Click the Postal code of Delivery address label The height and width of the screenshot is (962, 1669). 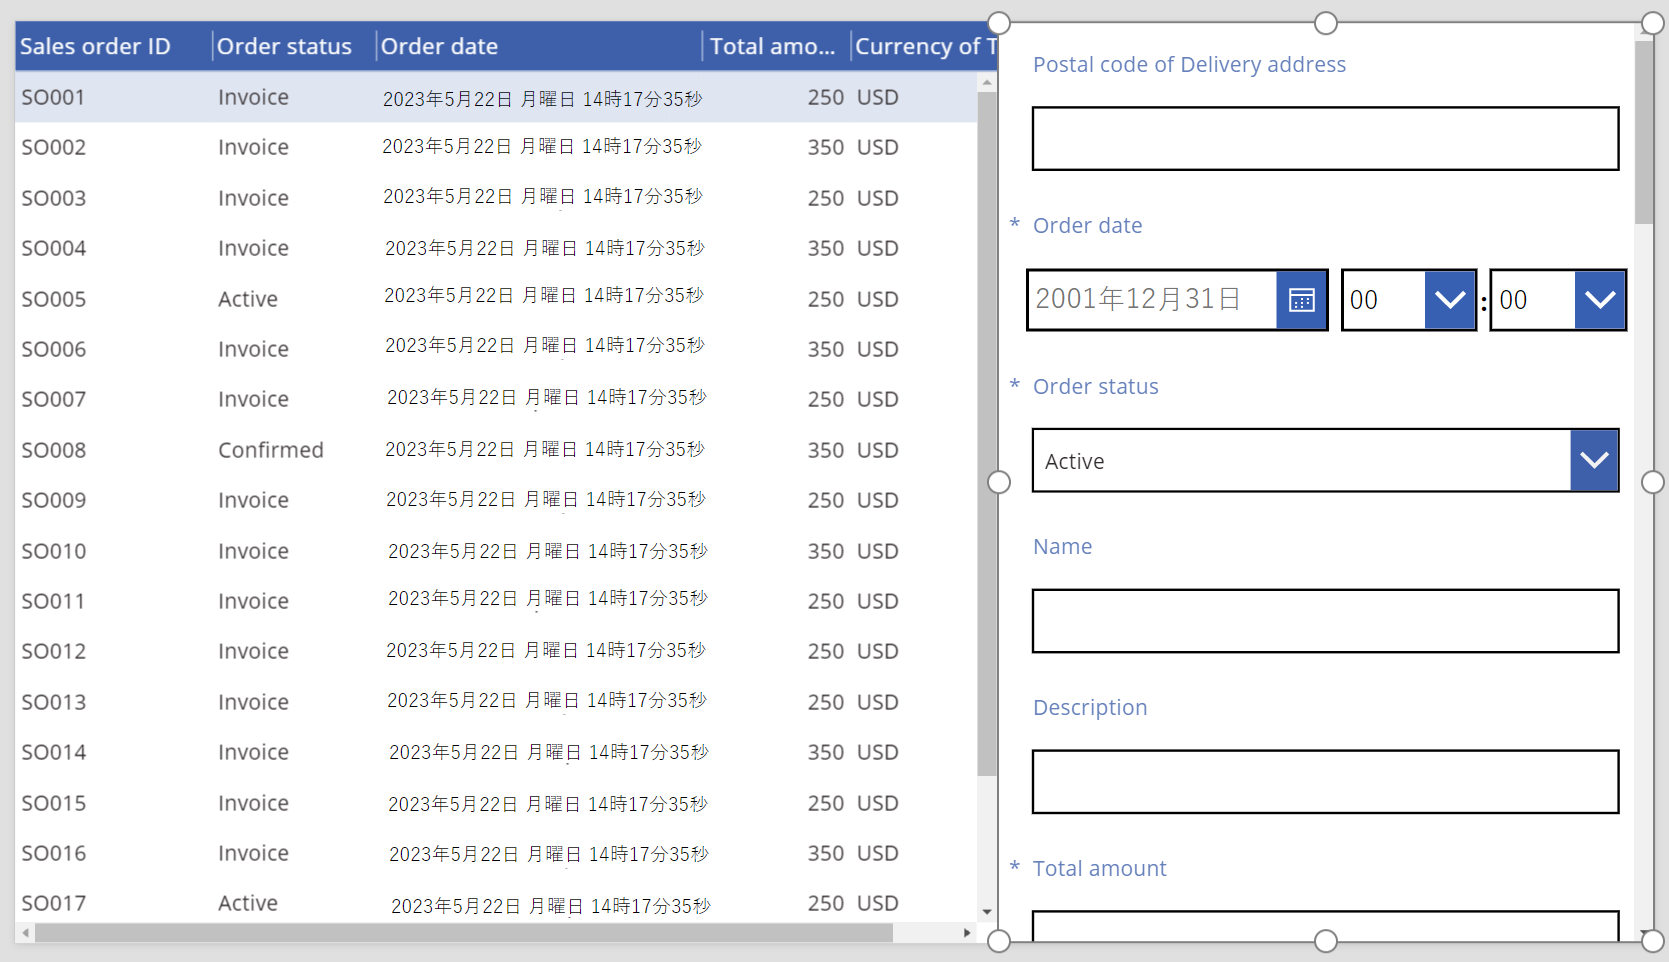point(1190,64)
